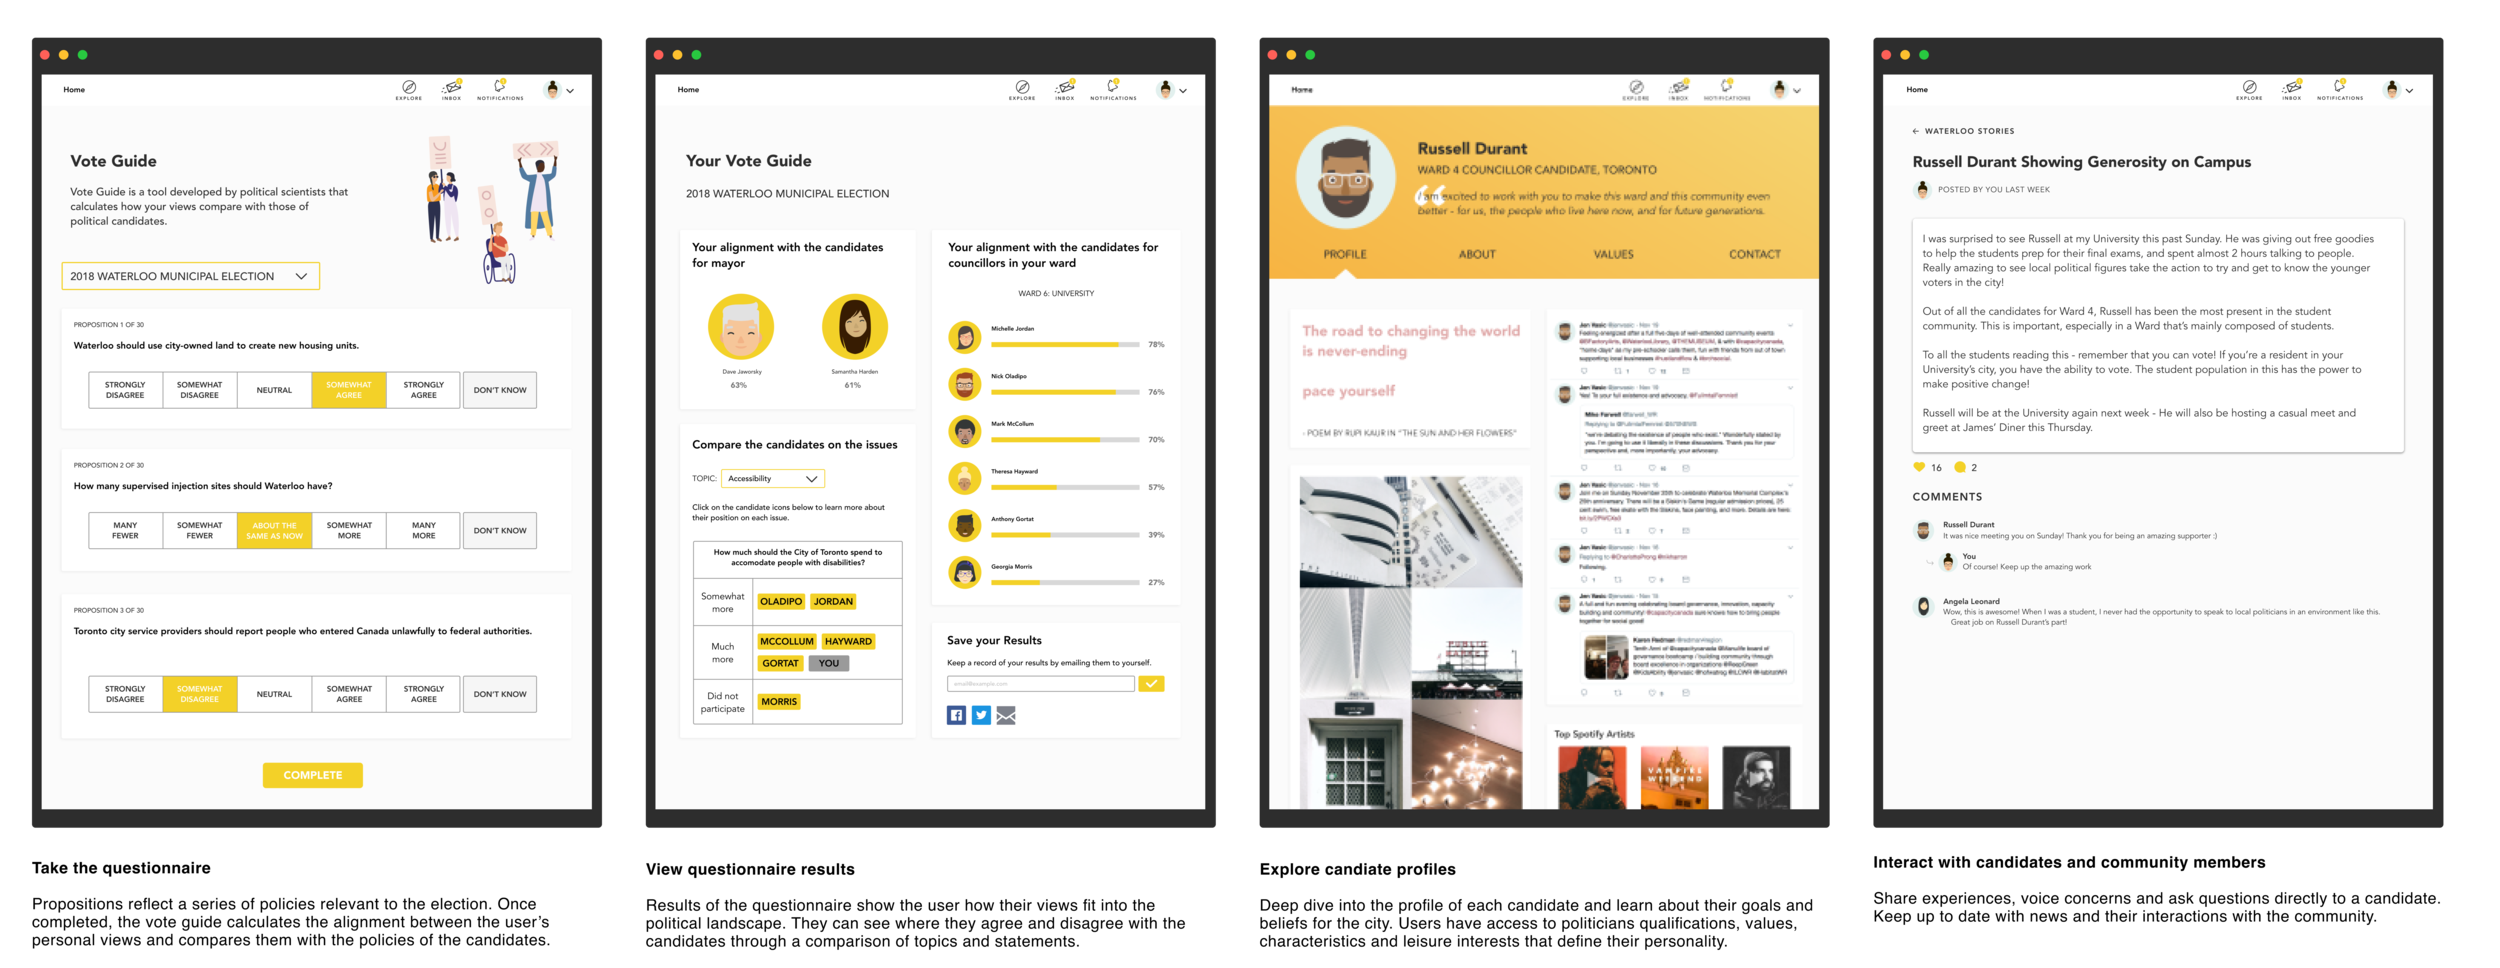Open Inbox icon in Waterloo Stories window
2500x968 pixels.
(2292, 89)
